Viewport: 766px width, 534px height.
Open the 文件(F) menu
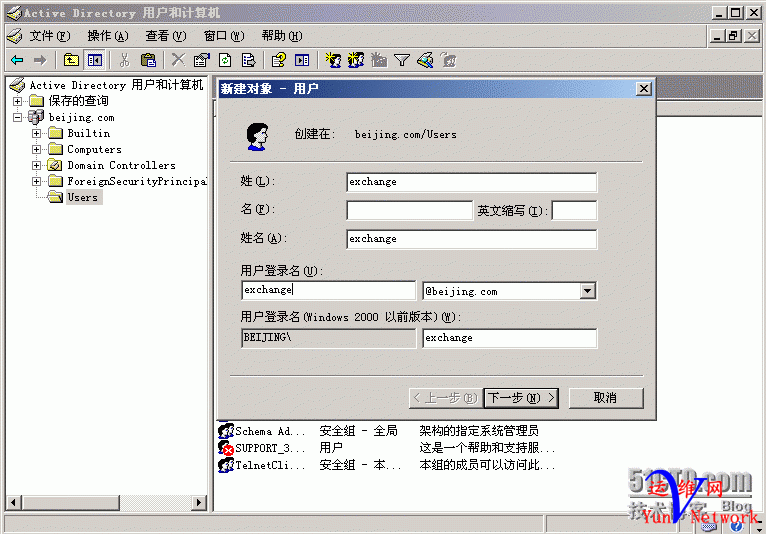point(49,36)
